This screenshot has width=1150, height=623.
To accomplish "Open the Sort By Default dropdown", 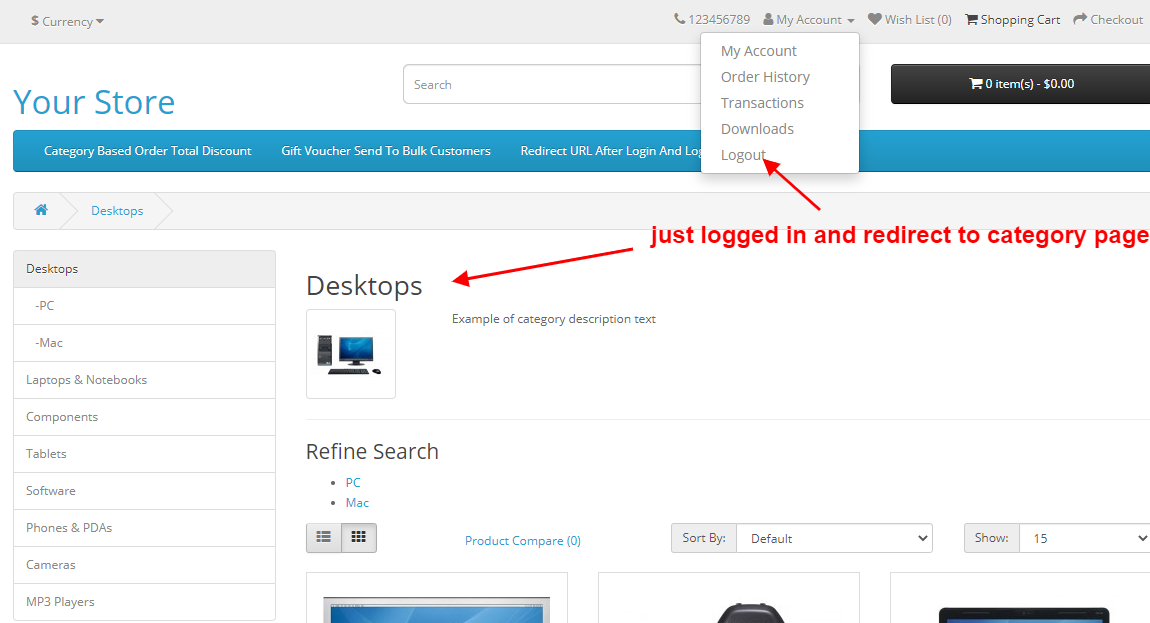I will click(x=834, y=538).
